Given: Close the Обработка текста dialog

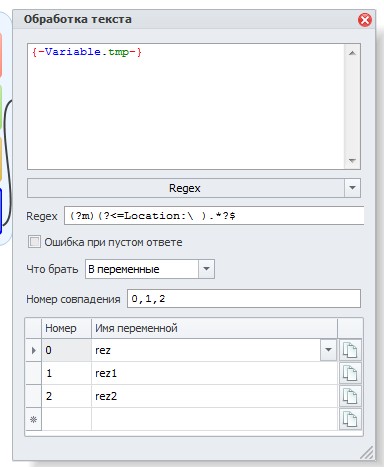Looking at the screenshot, I should (x=365, y=20).
